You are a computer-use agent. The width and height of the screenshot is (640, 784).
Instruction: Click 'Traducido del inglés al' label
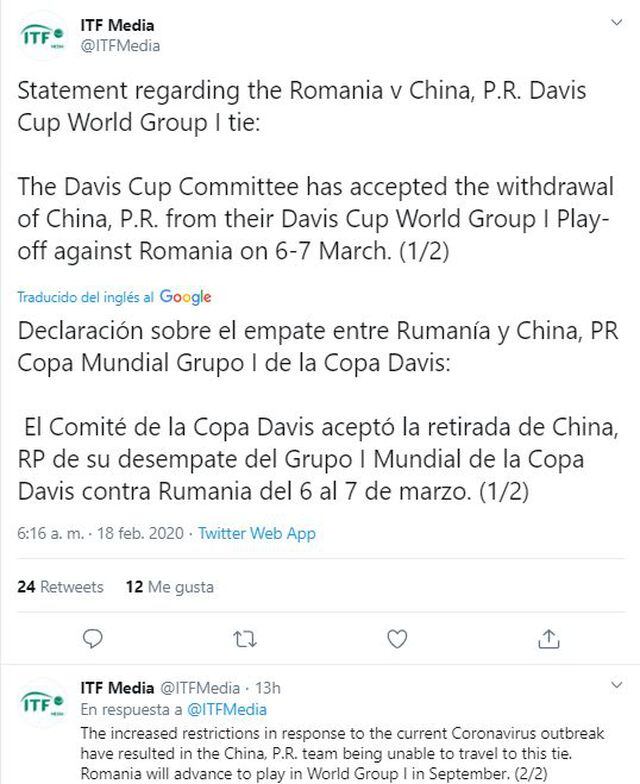coord(85,297)
